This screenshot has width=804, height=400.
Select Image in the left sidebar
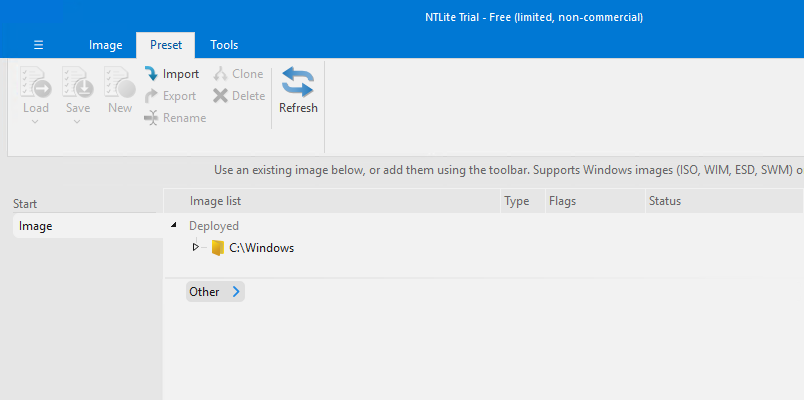click(x=87, y=226)
